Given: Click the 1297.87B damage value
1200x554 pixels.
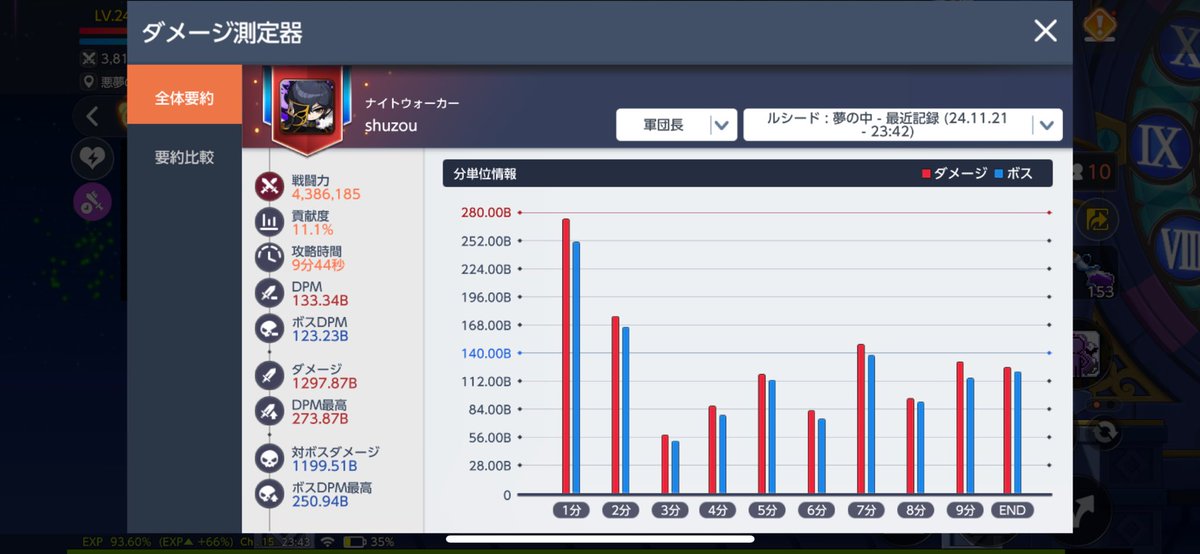Looking at the screenshot, I should [324, 383].
